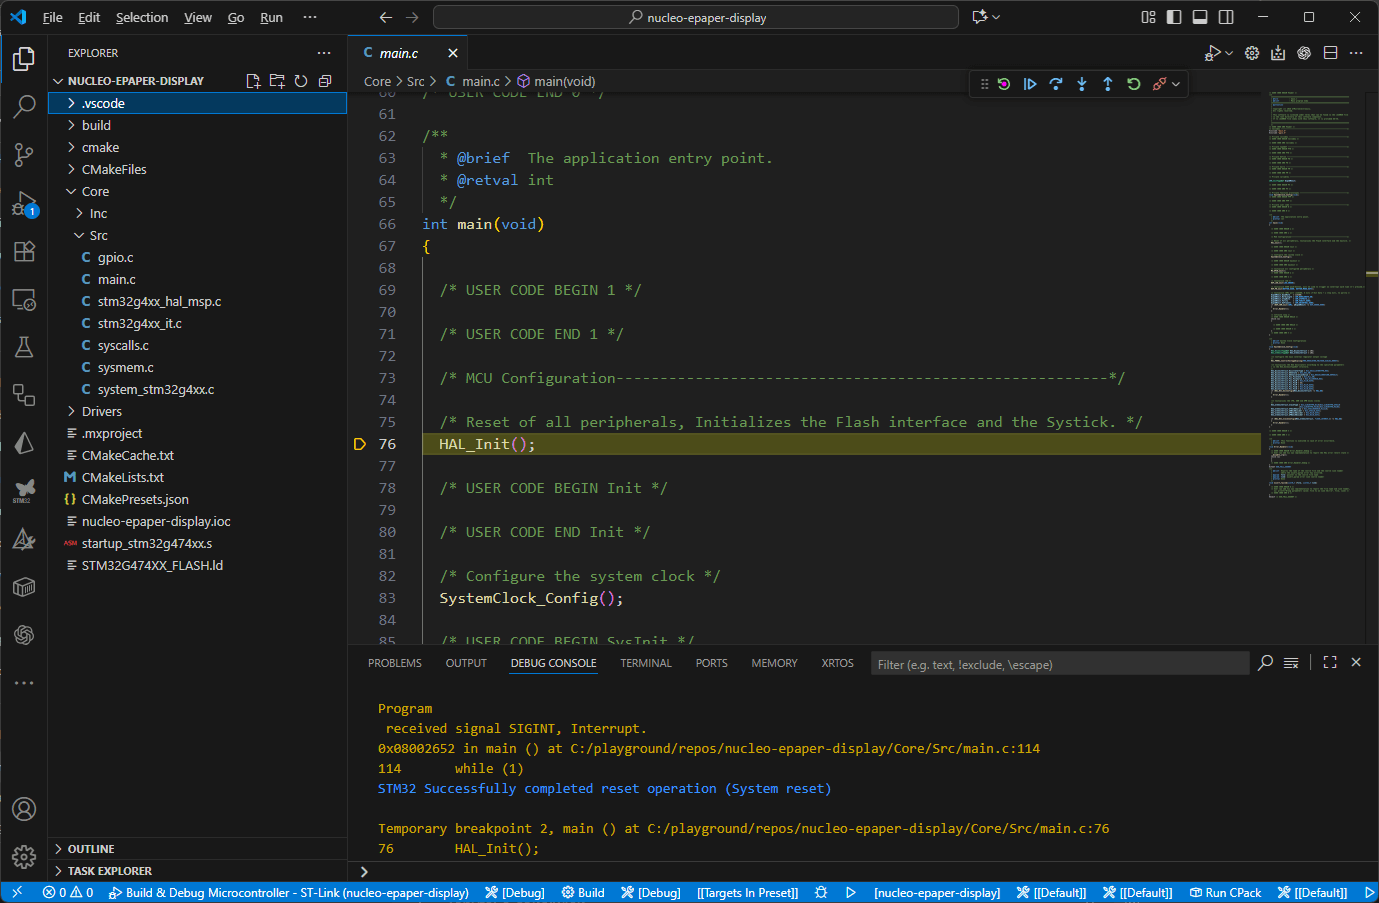Click the debug console filter input
This screenshot has height=903, width=1379.
(x=1058, y=664)
